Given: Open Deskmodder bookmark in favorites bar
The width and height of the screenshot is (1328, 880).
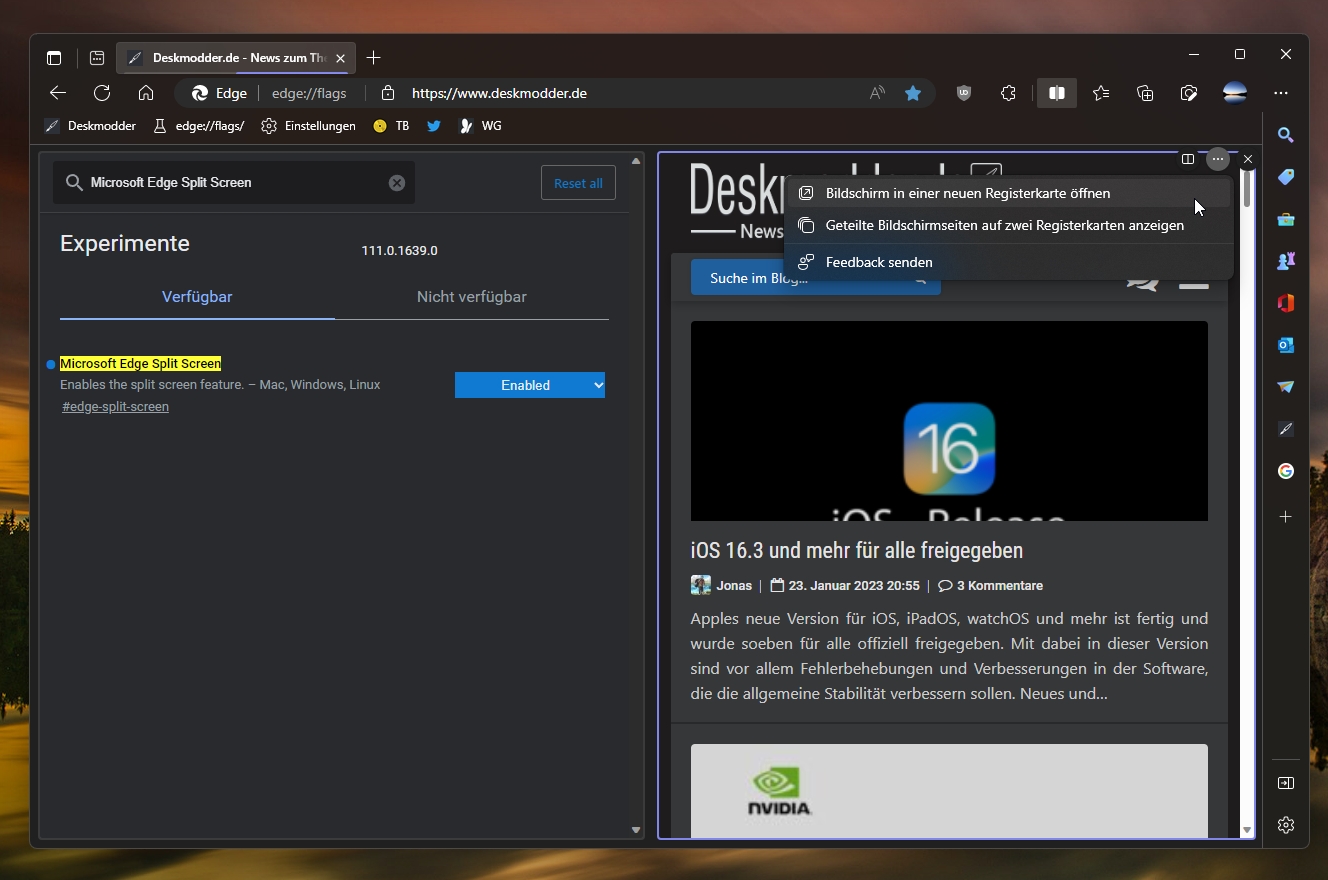Looking at the screenshot, I should (90, 126).
